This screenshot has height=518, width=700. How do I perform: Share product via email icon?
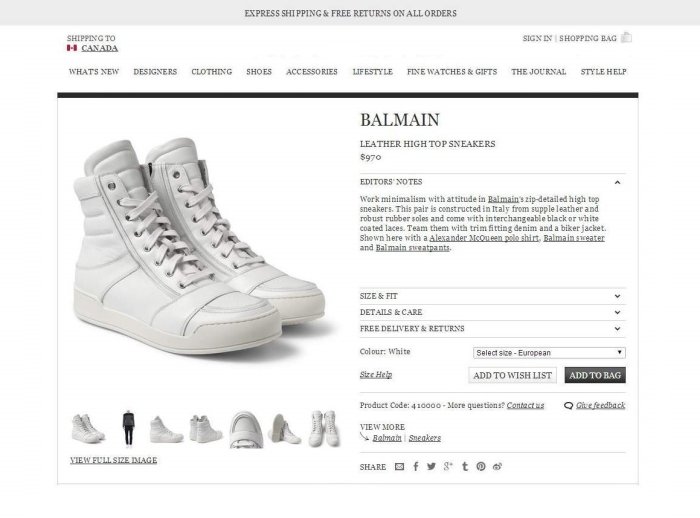(400, 466)
